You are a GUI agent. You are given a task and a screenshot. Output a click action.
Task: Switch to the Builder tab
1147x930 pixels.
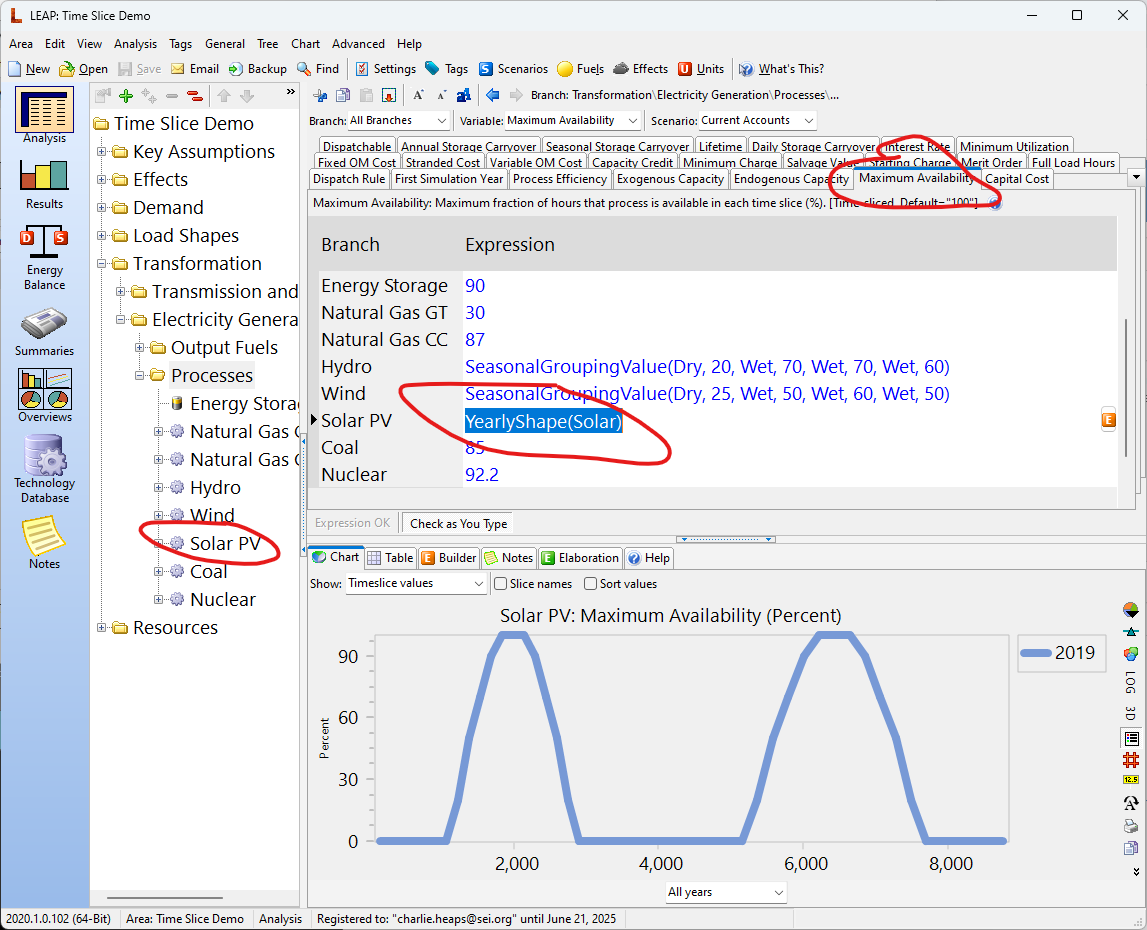[448, 558]
